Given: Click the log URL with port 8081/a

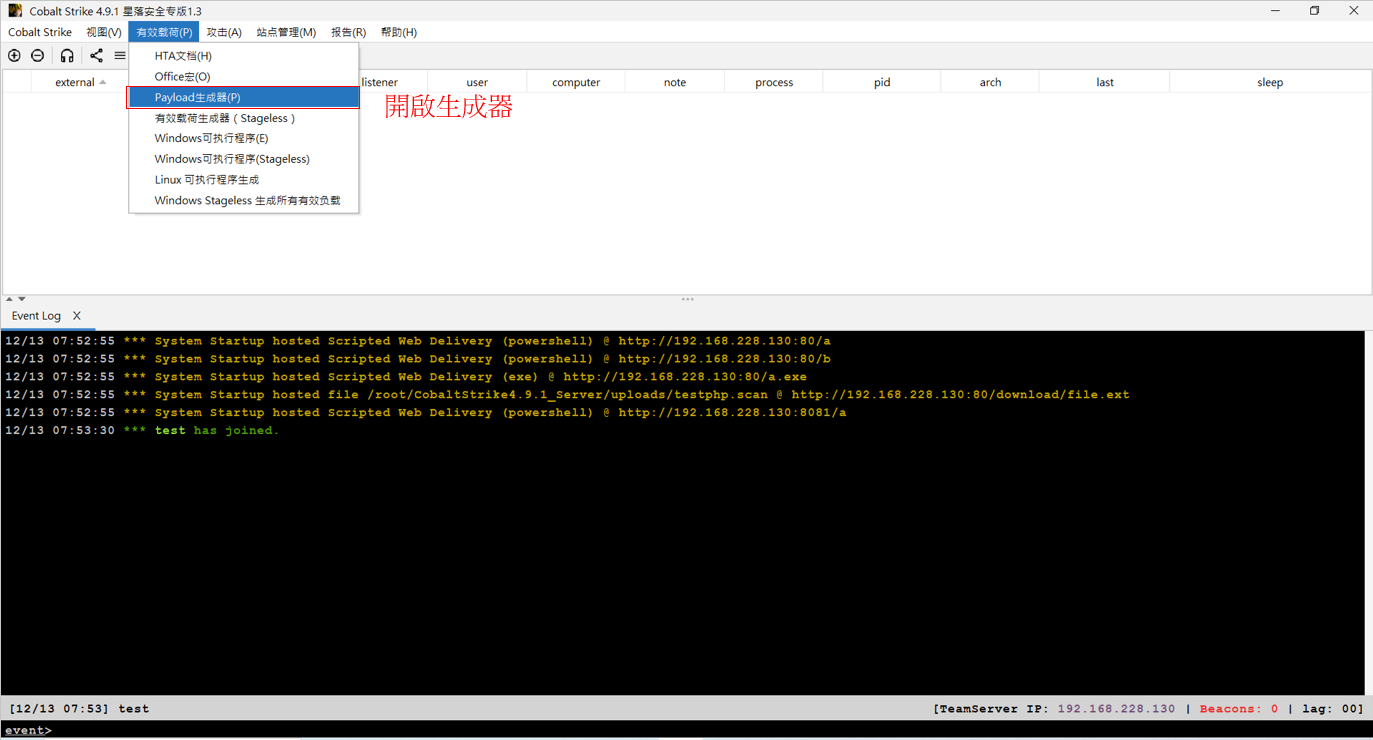Looking at the screenshot, I should pyautogui.click(x=732, y=413).
